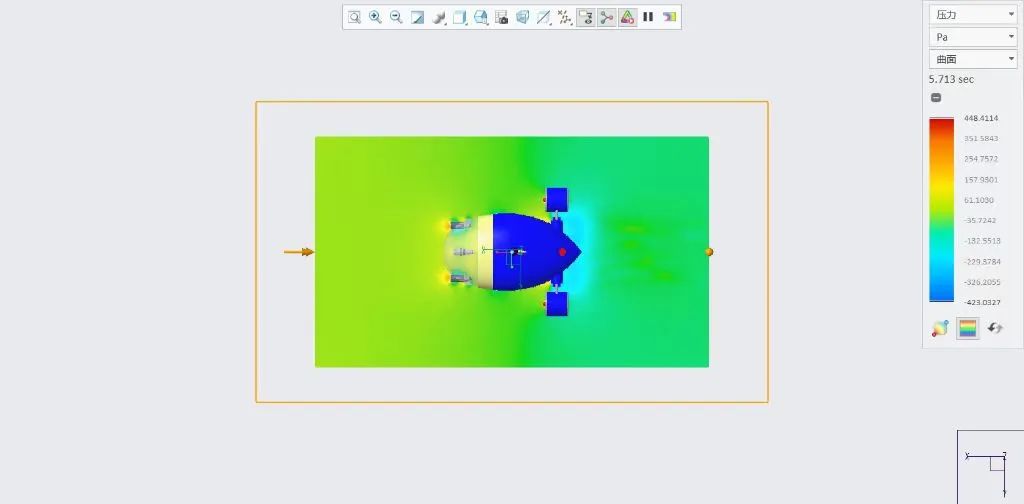Open the Pa units dropdown
Screen dimensions: 1024x504
coord(972,37)
